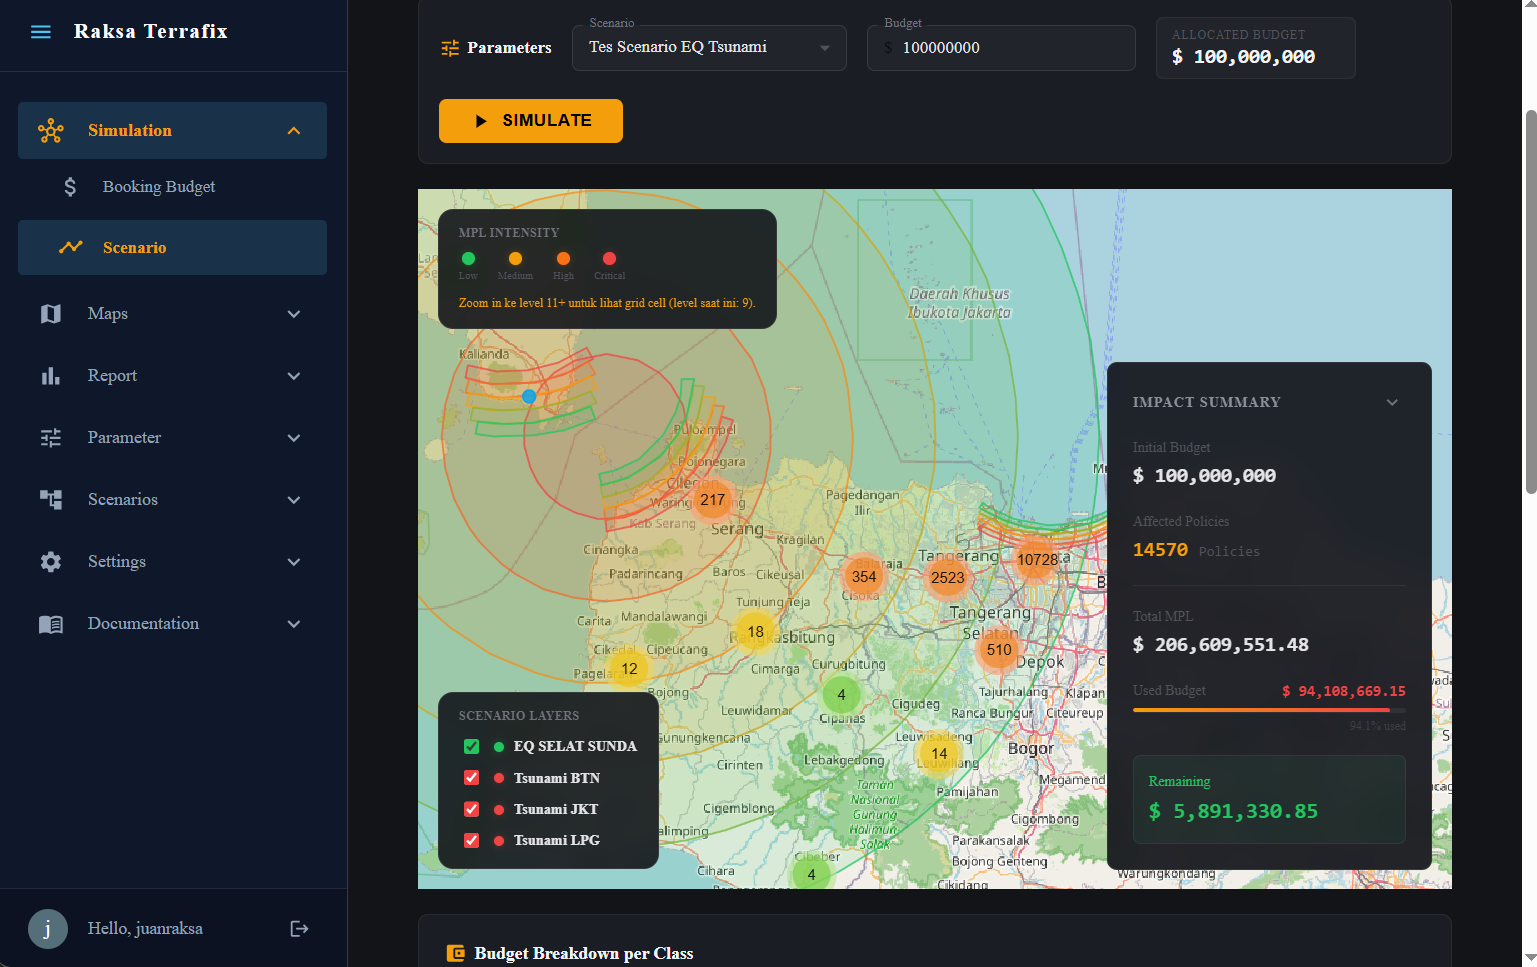This screenshot has width=1537, height=967.
Task: Click the Budget Breakdown wallet icon
Action: click(456, 953)
